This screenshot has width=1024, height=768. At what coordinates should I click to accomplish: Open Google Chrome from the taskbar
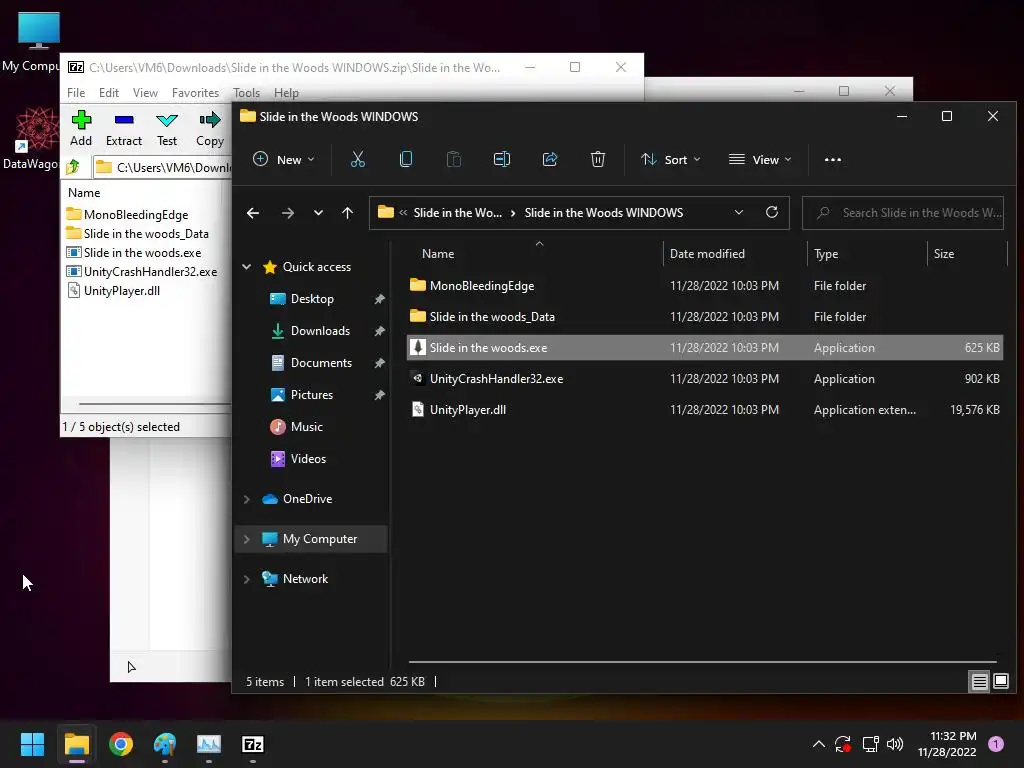[121, 744]
